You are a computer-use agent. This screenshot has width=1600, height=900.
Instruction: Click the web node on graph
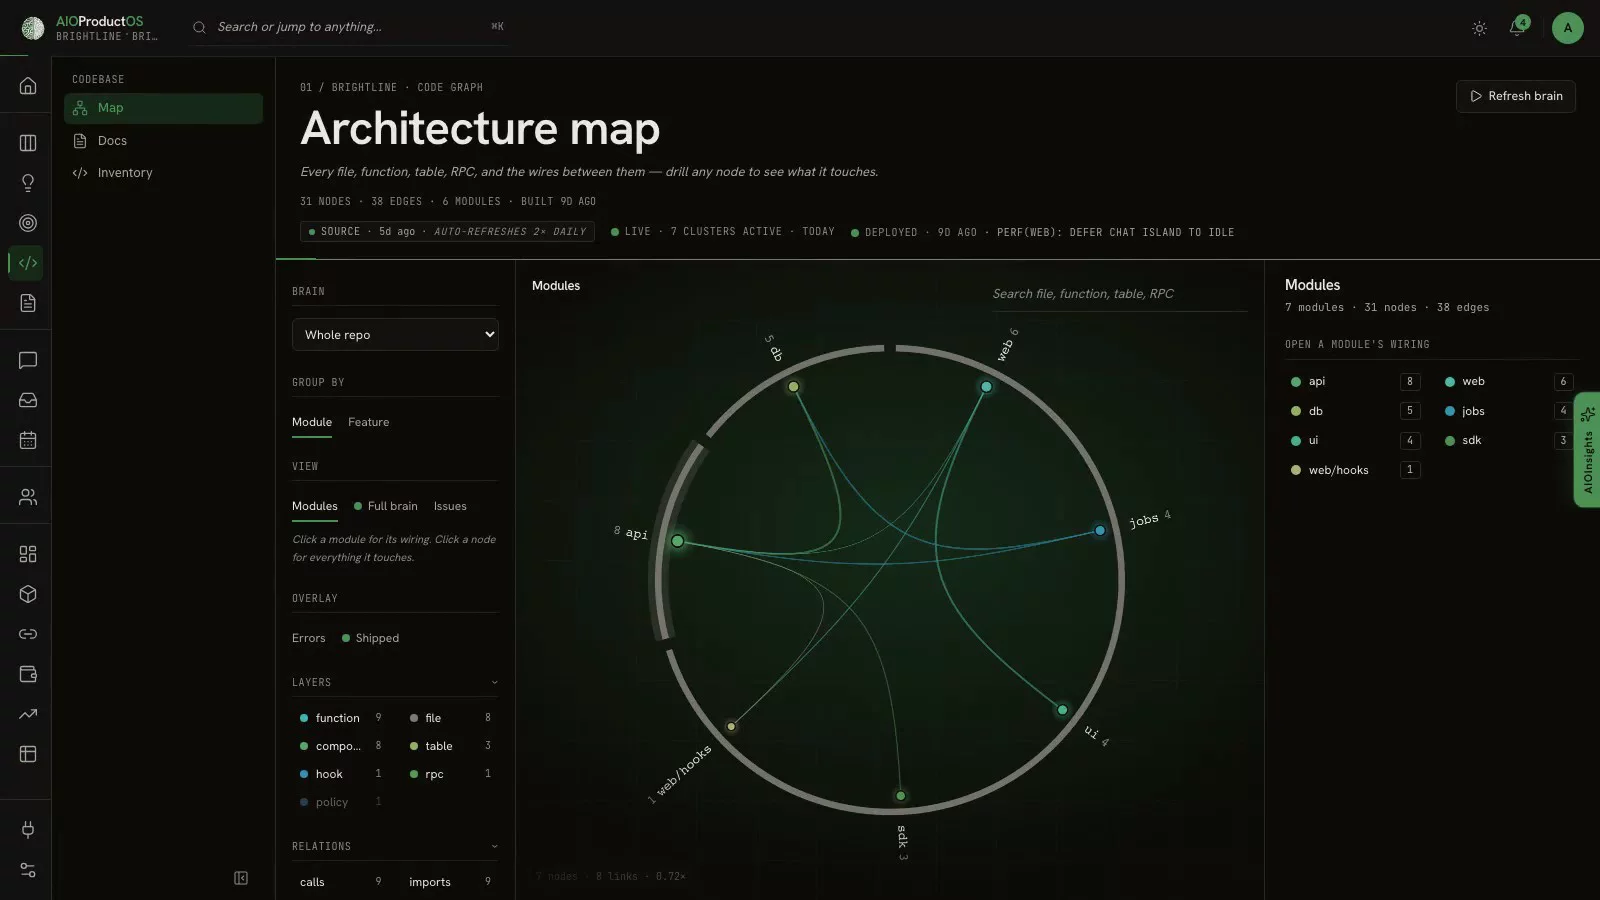pyautogui.click(x=986, y=387)
